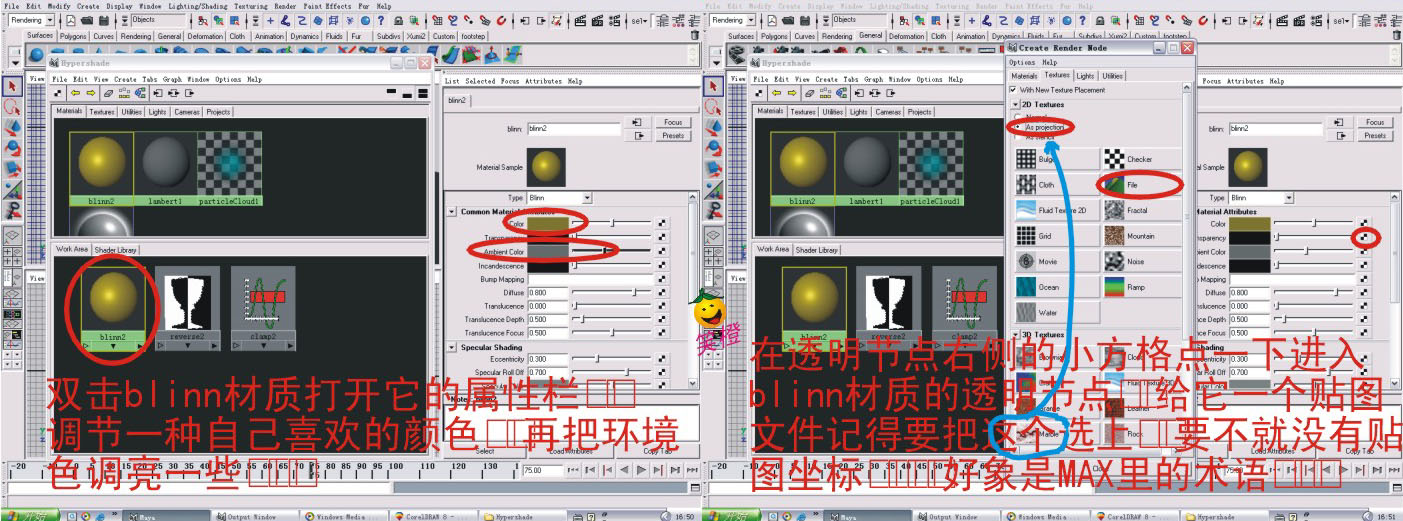Collapse 2D Textures section in Create Render Node
This screenshot has height=521, width=1403.
click(x=1014, y=104)
